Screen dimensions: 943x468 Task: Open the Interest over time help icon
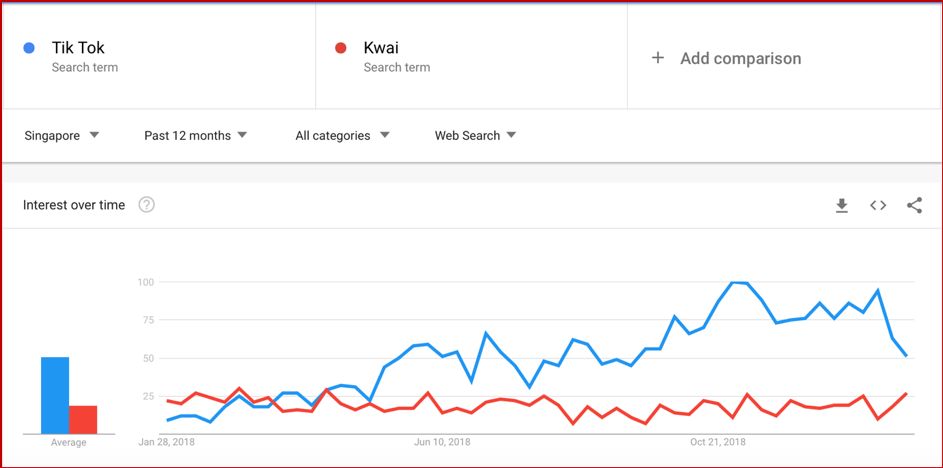[x=146, y=205]
